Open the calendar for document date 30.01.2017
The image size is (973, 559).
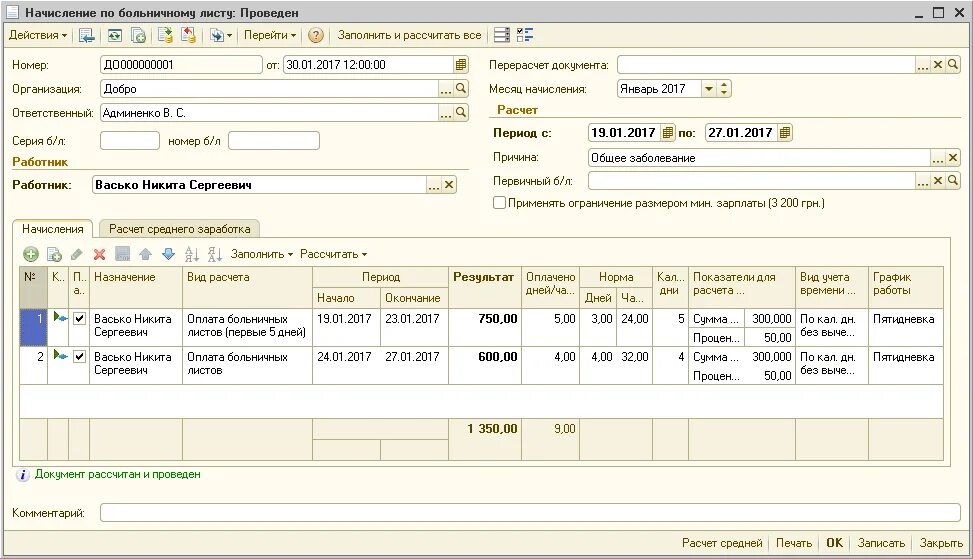(x=460, y=65)
